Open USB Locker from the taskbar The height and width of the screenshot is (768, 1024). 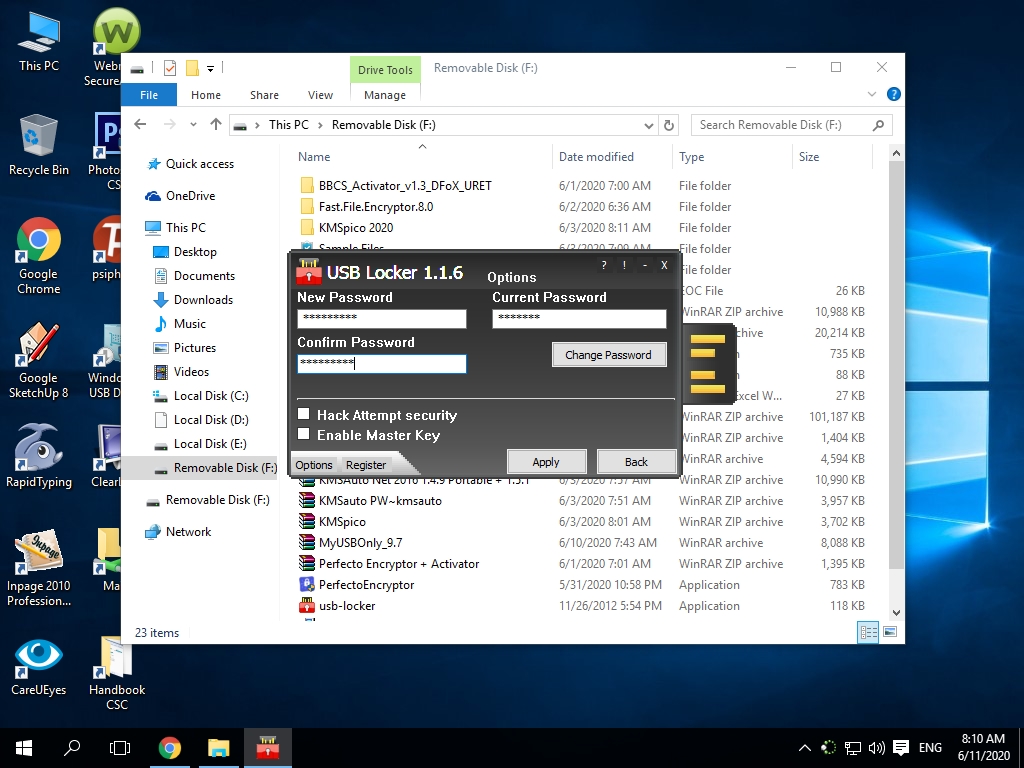point(267,747)
